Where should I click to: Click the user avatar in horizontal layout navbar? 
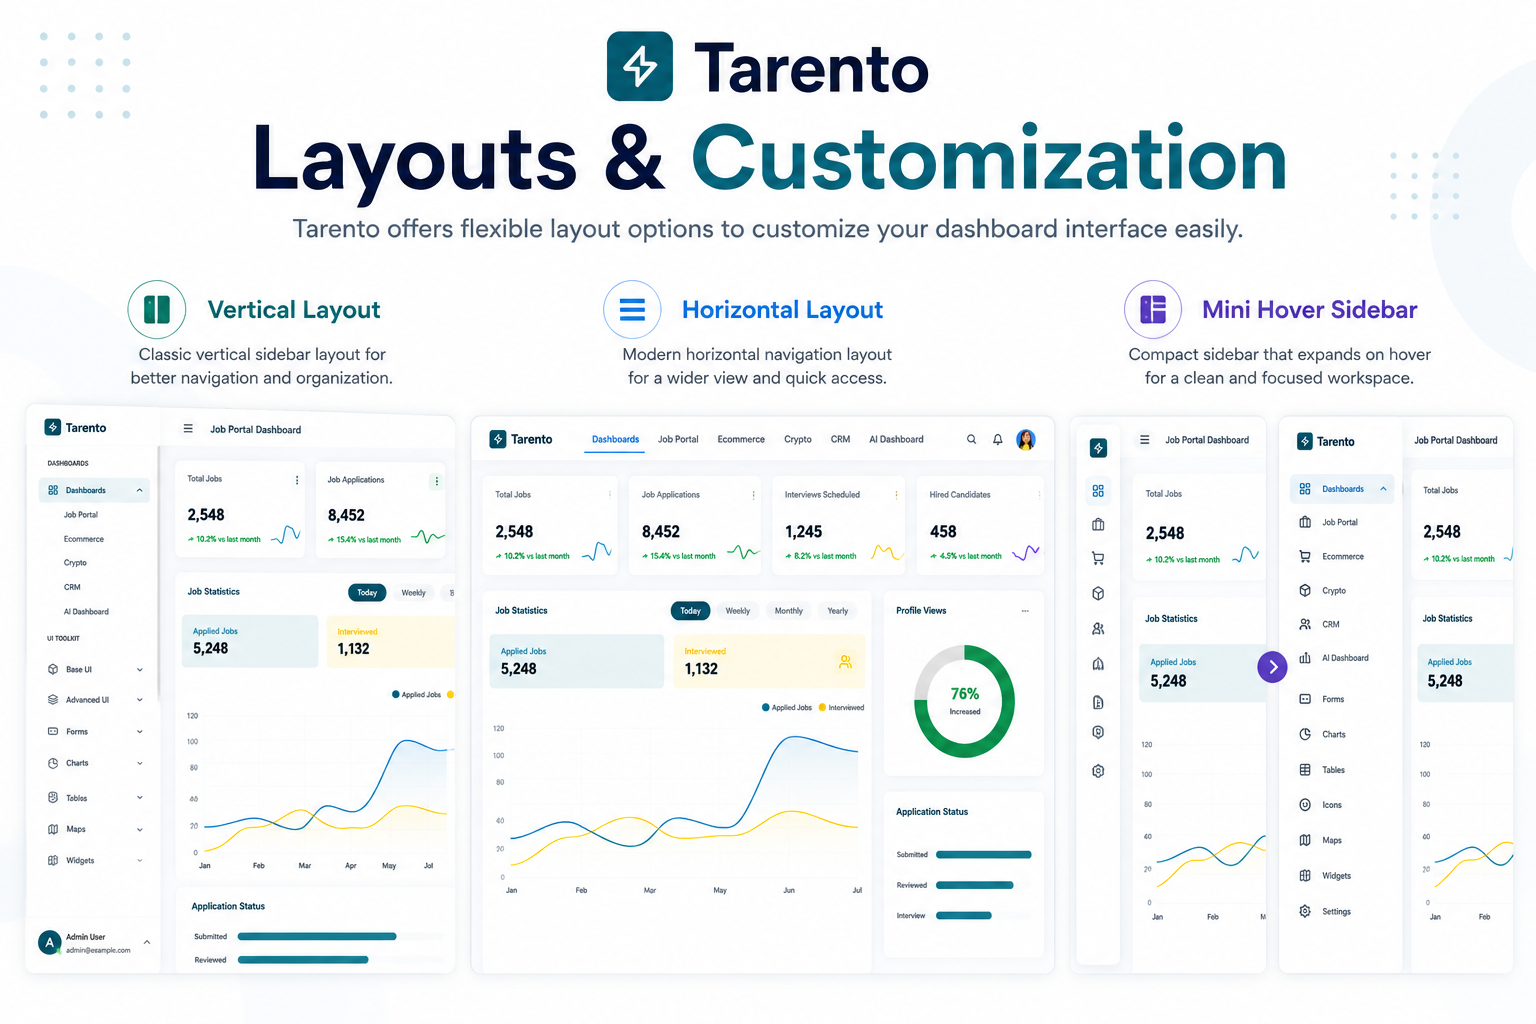pos(1026,439)
